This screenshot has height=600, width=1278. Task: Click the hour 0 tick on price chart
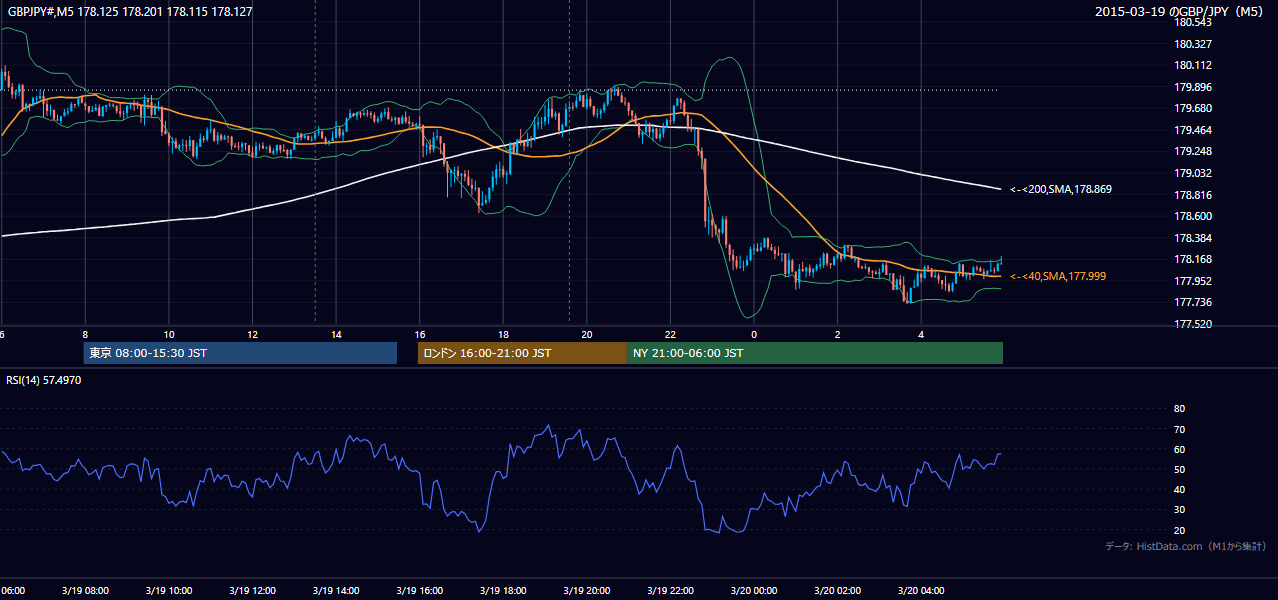pyautogui.click(x=755, y=334)
